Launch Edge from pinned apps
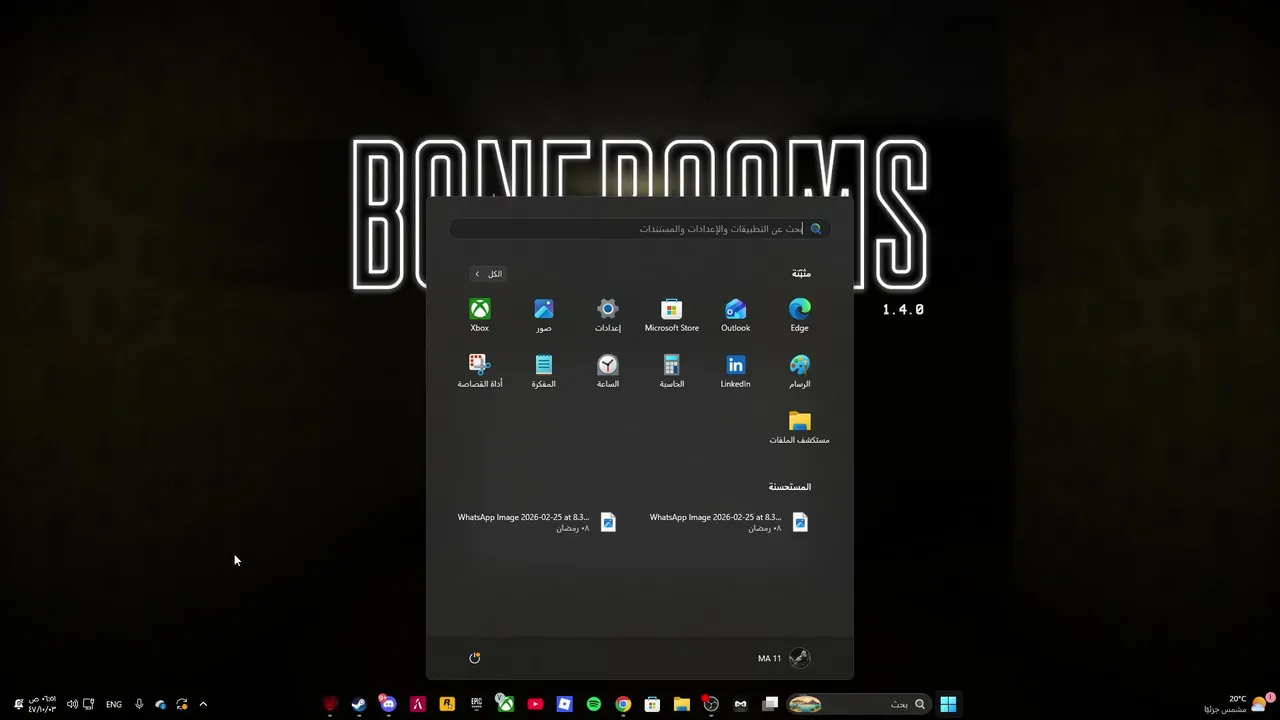The height and width of the screenshot is (720, 1280). pos(800,315)
